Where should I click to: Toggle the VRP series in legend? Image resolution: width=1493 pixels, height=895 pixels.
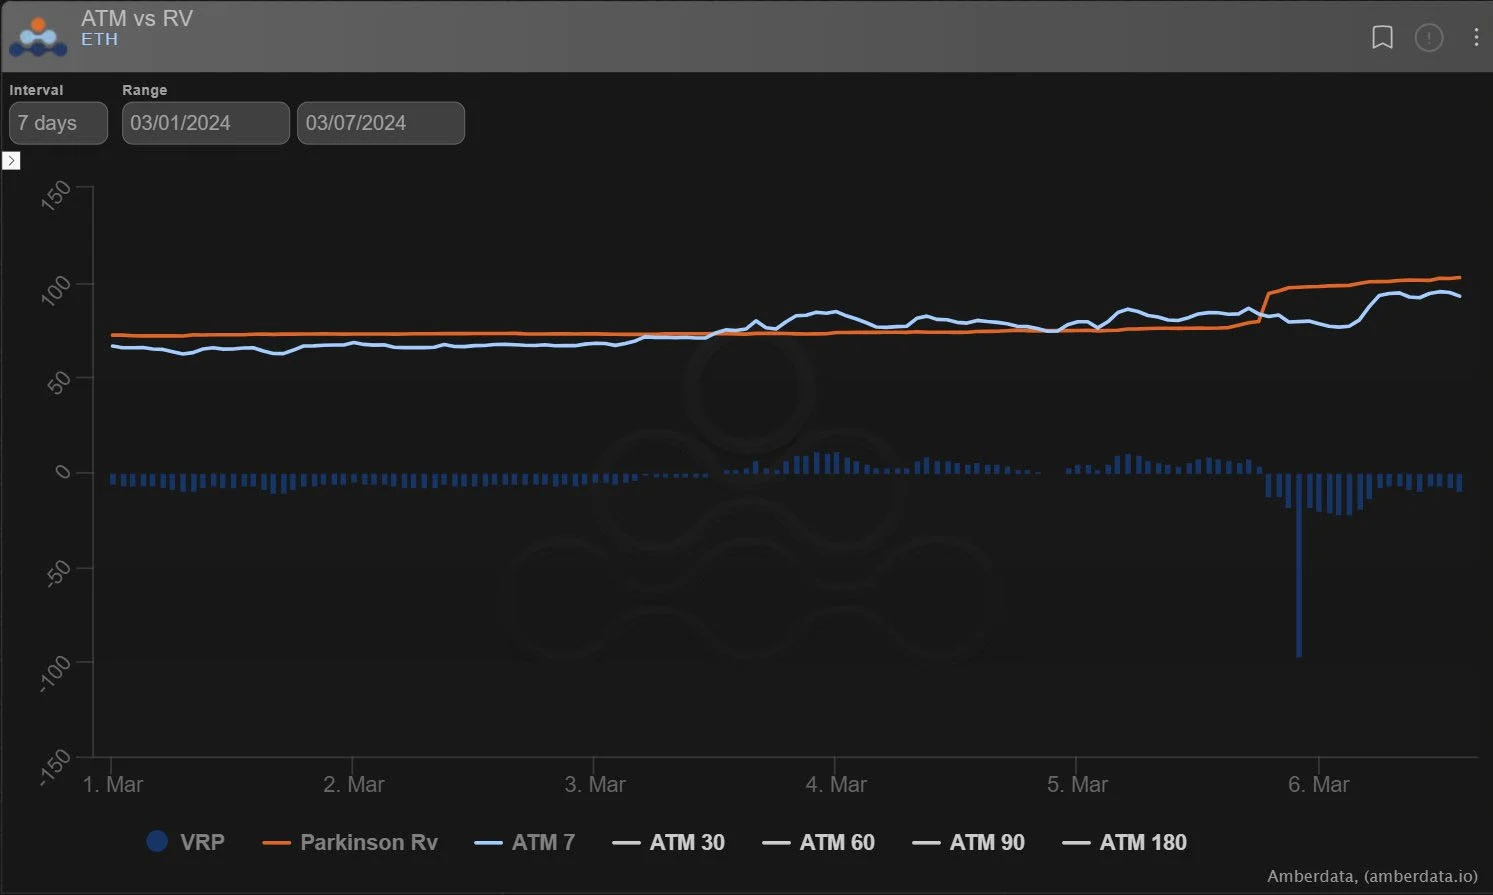185,842
